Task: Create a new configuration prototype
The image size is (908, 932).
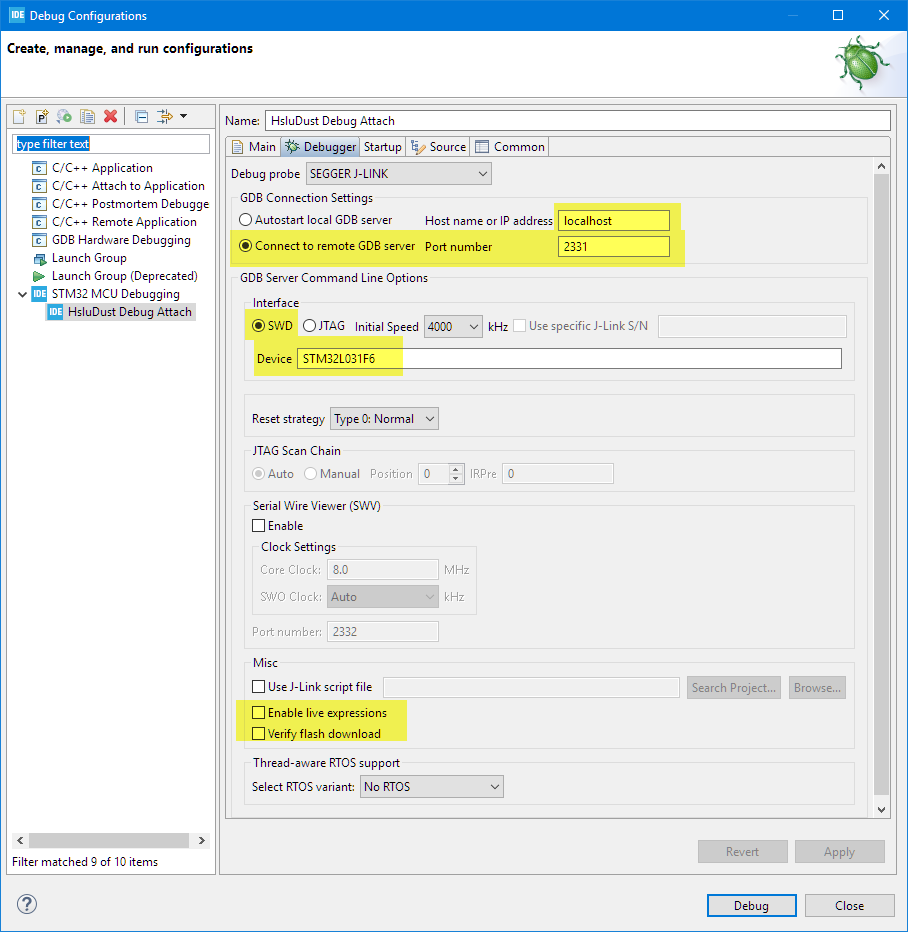Action: pos(42,117)
